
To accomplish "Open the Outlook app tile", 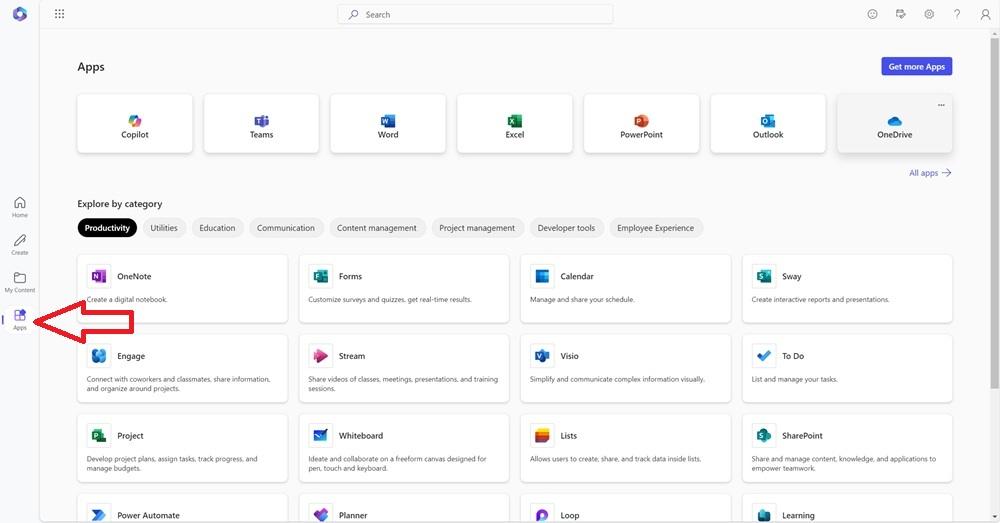I will 768,124.
